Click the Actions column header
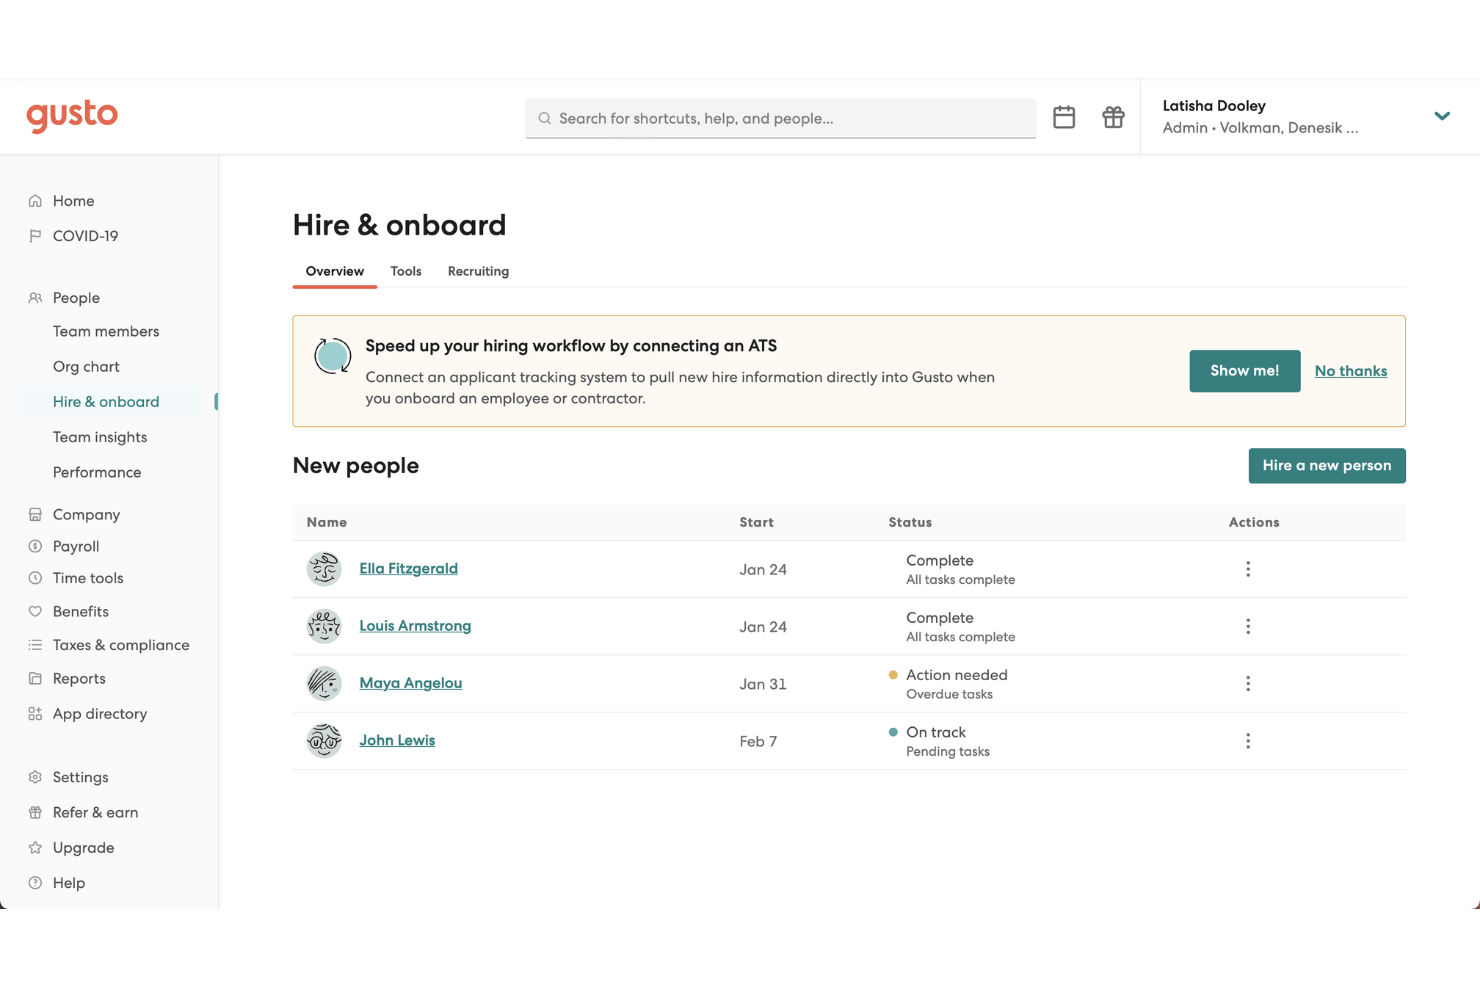The width and height of the screenshot is (1480, 987). (1254, 523)
